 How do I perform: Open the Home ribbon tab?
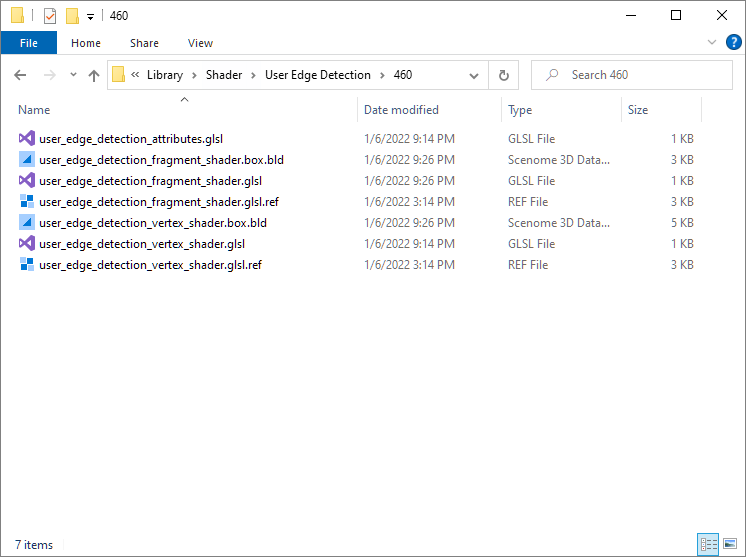[86, 43]
